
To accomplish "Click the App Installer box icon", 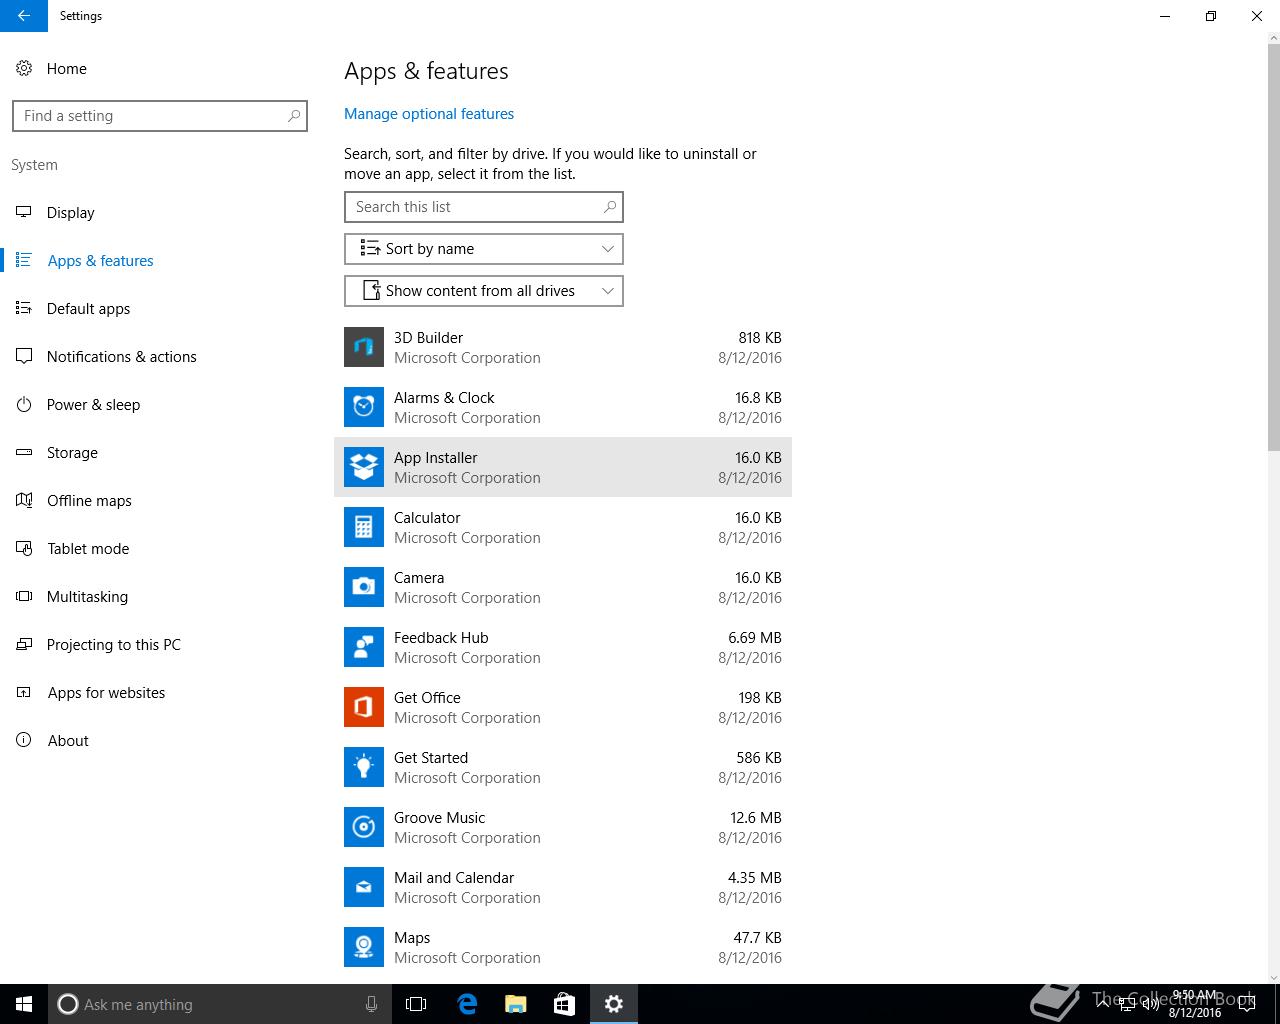I will coord(364,467).
